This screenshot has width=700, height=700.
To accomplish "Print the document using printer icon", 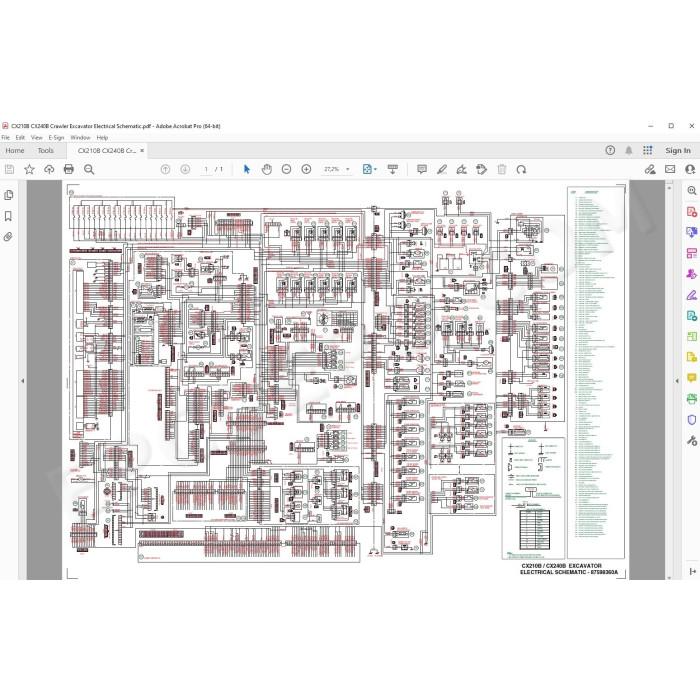I will [69, 169].
